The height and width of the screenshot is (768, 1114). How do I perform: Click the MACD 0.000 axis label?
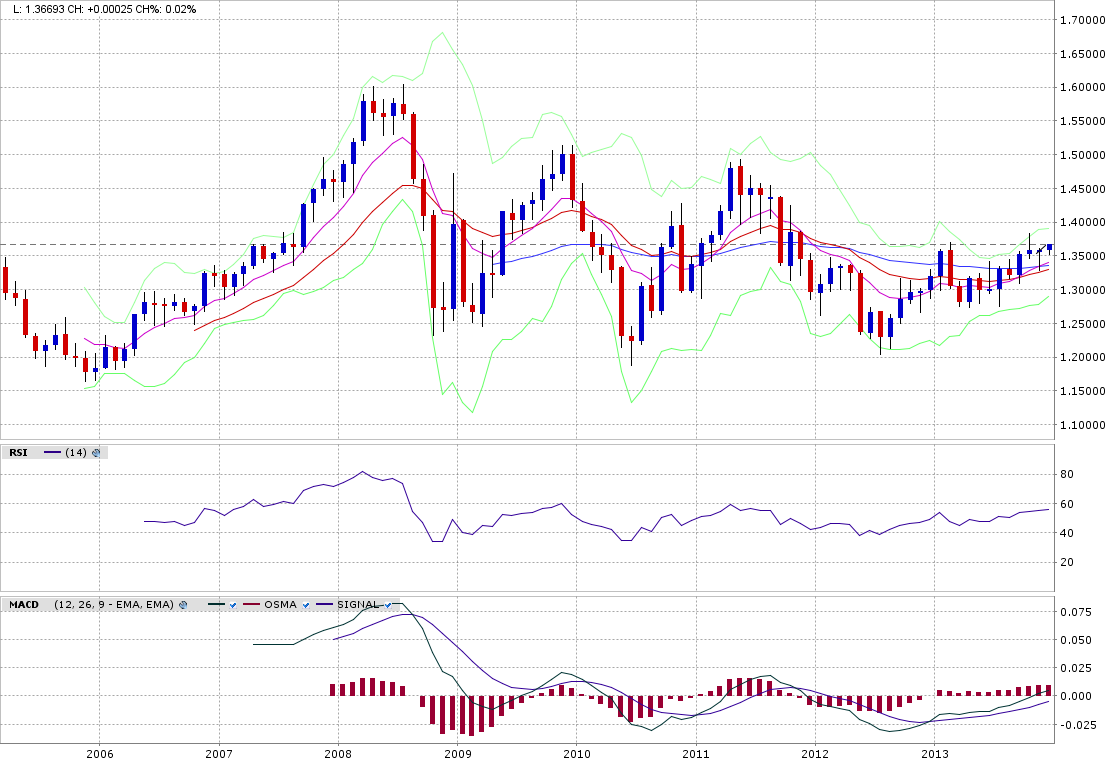pos(1076,696)
